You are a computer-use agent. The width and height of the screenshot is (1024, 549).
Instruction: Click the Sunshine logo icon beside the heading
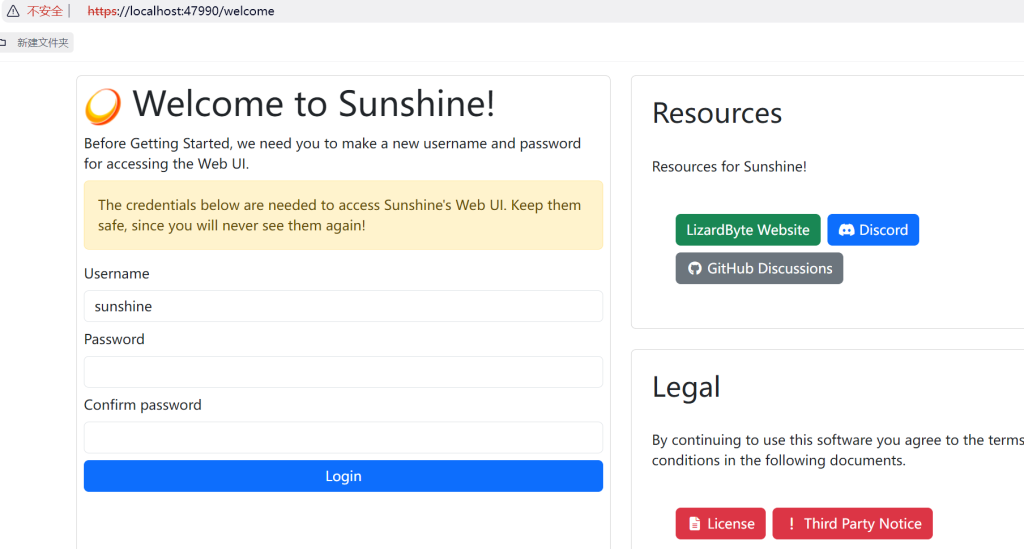coord(103,106)
